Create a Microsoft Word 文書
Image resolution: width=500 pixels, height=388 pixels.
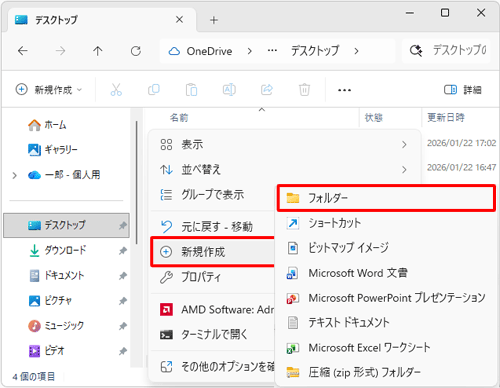[x=386, y=273]
